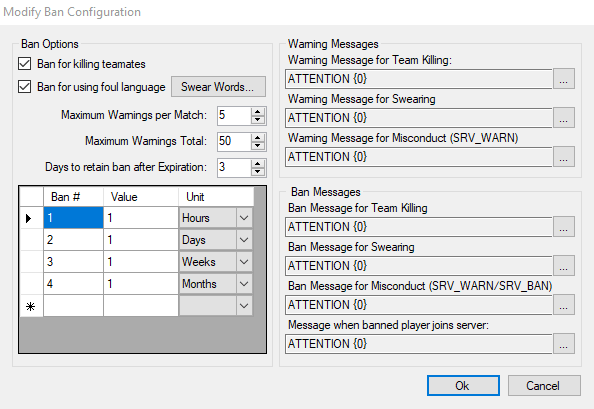Increase Maximum Warnings per Match value
The height and width of the screenshot is (409, 594).
coord(258,112)
